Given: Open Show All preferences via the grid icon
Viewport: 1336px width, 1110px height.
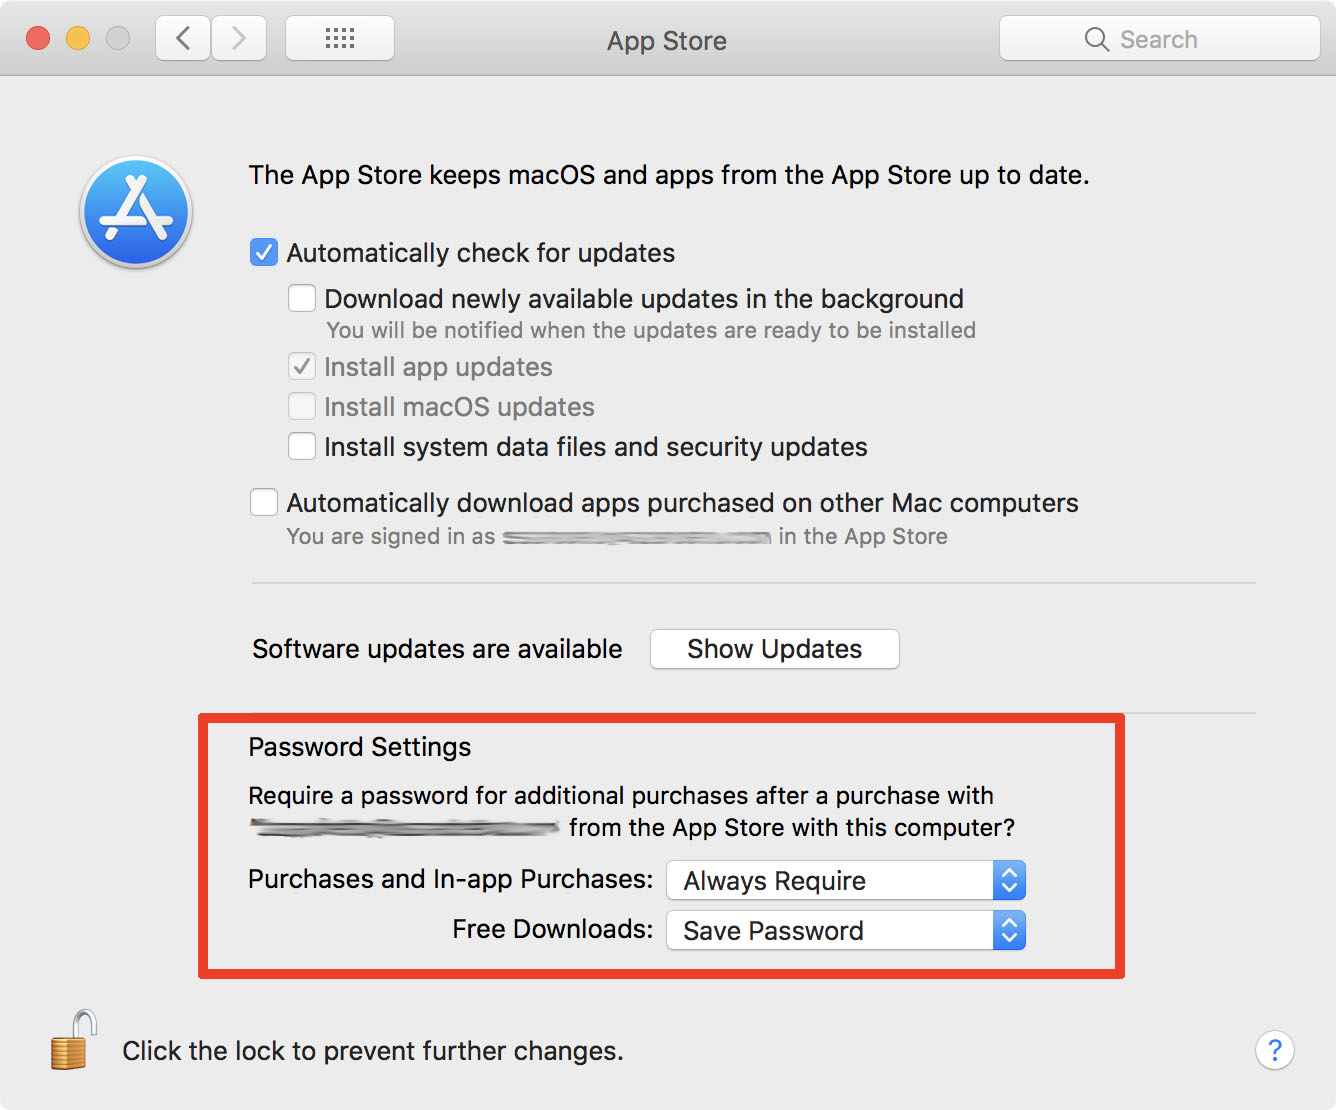Looking at the screenshot, I should tap(339, 38).
